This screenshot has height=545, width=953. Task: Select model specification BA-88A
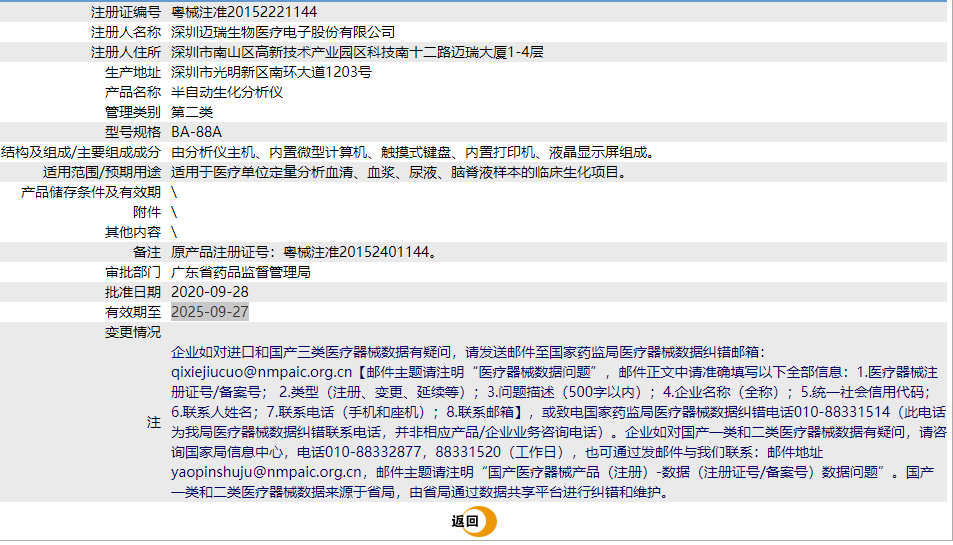[x=196, y=132]
